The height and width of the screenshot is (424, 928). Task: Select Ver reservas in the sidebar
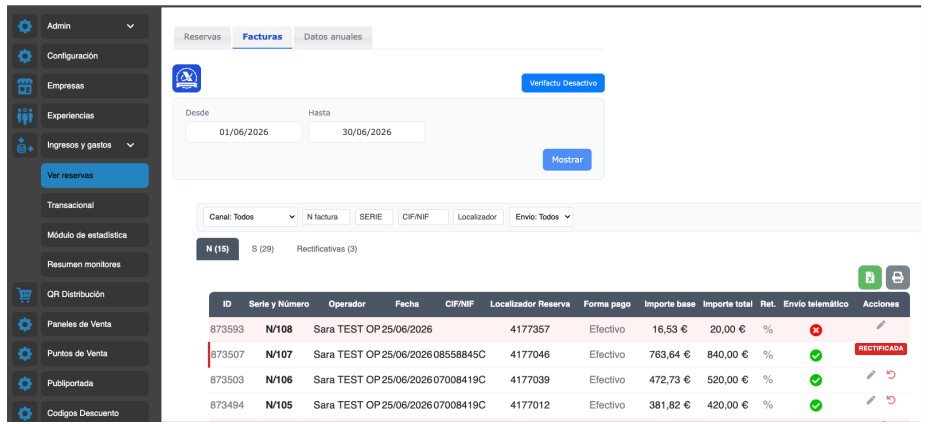pyautogui.click(x=95, y=176)
